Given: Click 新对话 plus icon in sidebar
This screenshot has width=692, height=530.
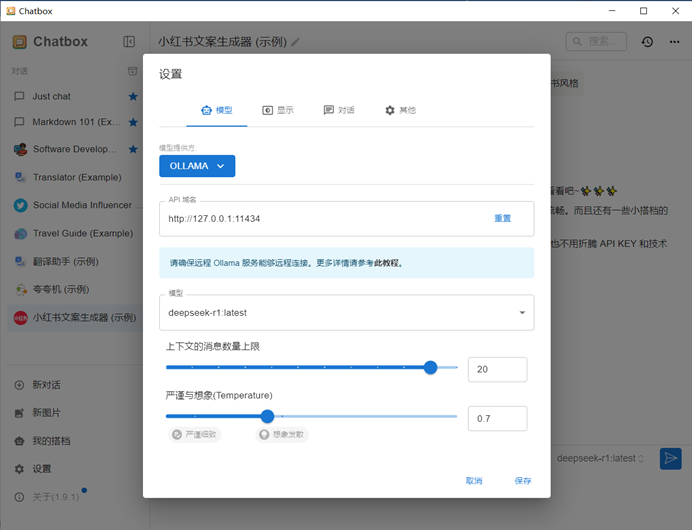Looking at the screenshot, I should tap(19, 385).
